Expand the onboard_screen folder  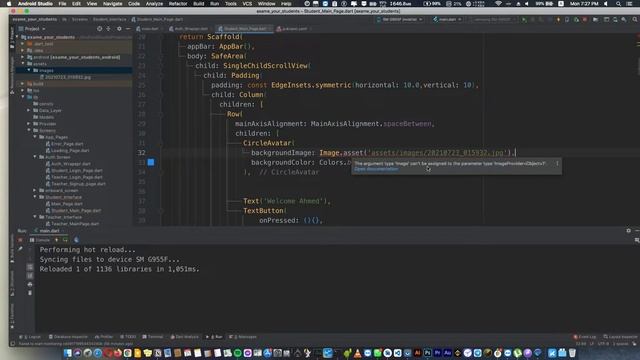(35, 190)
